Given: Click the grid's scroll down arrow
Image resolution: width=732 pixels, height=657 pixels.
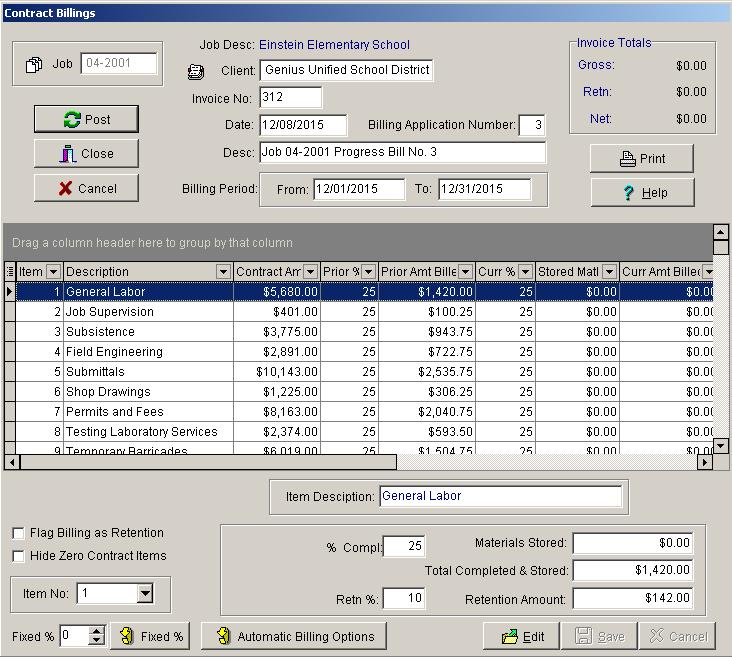Looking at the screenshot, I should pyautogui.click(x=721, y=446).
